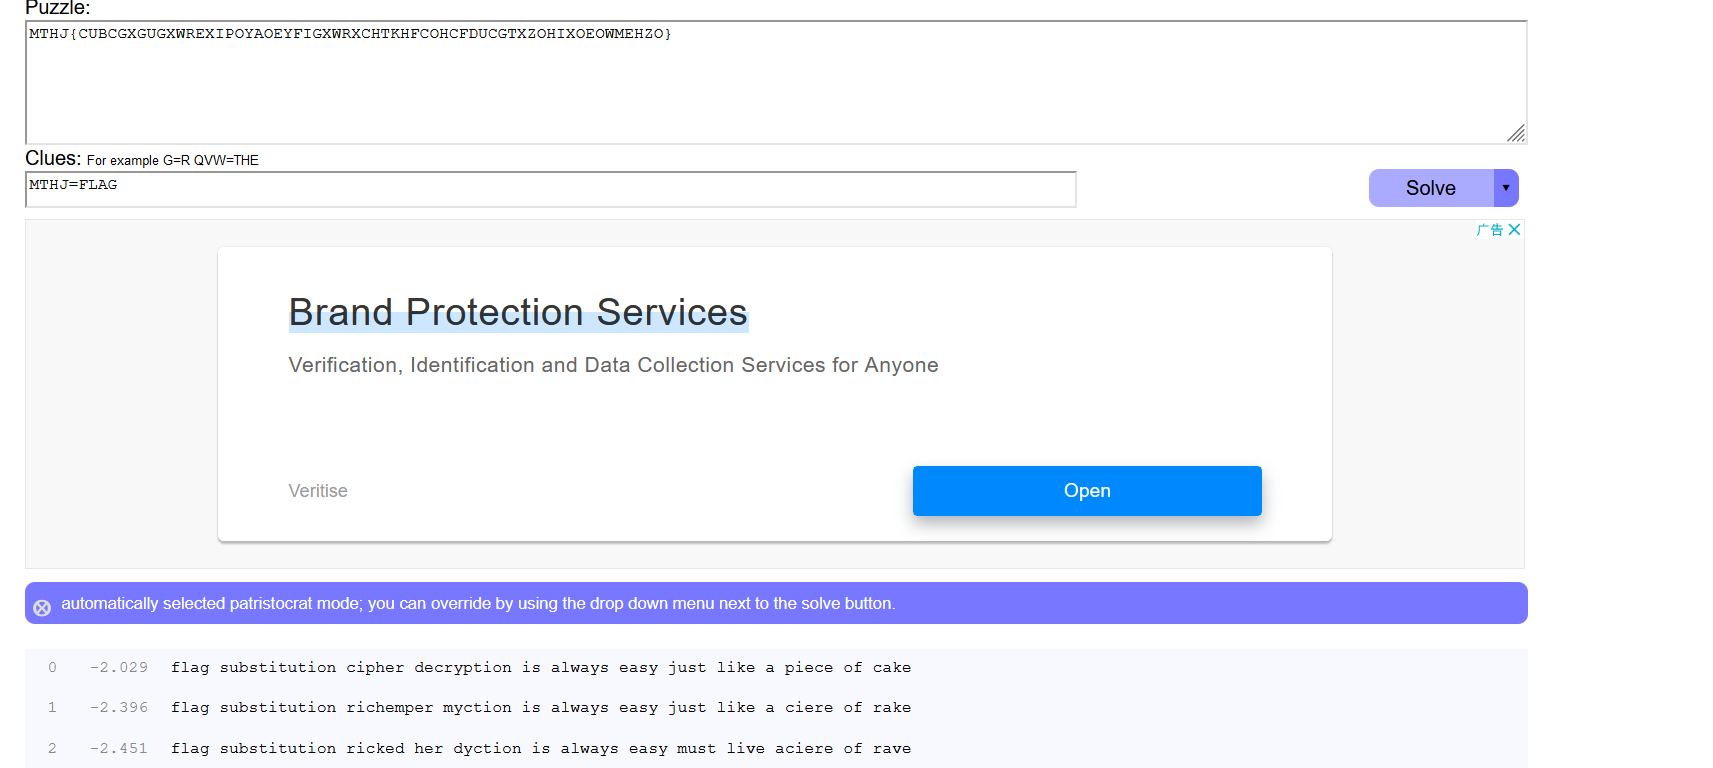Open the dropdown arrow beside Solve
The height and width of the screenshot is (768, 1713).
coord(1506,188)
